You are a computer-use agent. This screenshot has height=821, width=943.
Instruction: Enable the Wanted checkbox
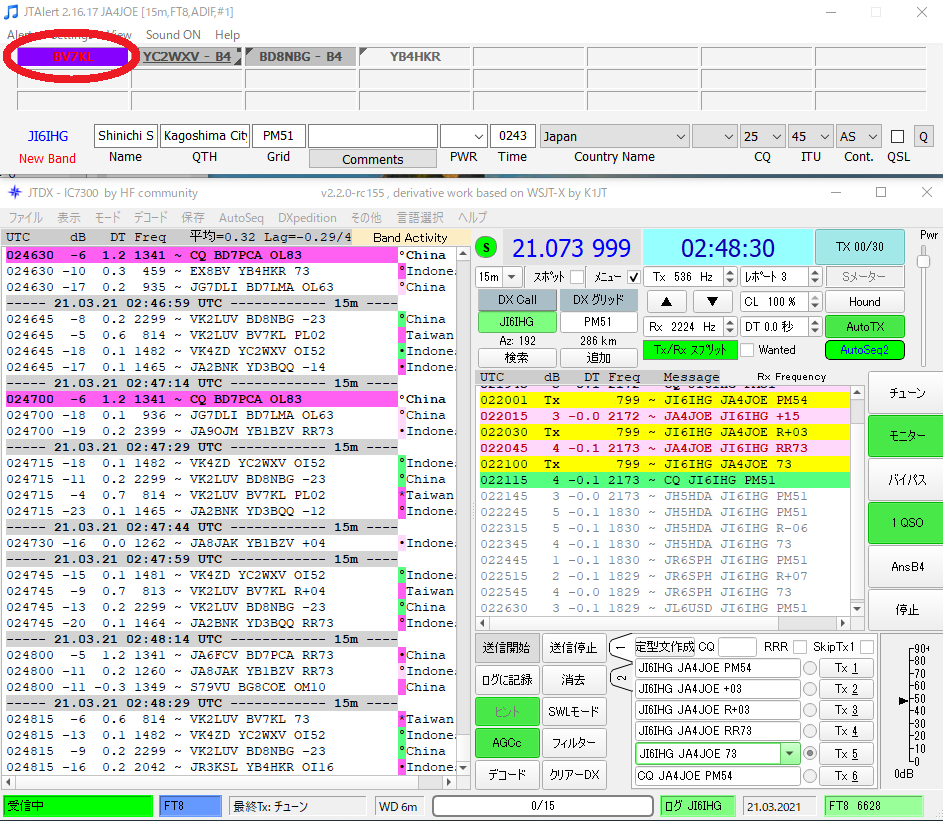click(747, 349)
